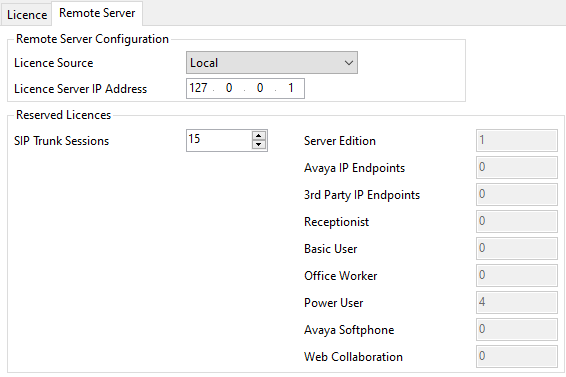This screenshot has height=377, width=566.
Task: Click the 'Licence Server IP Address' label
Action: (80, 89)
